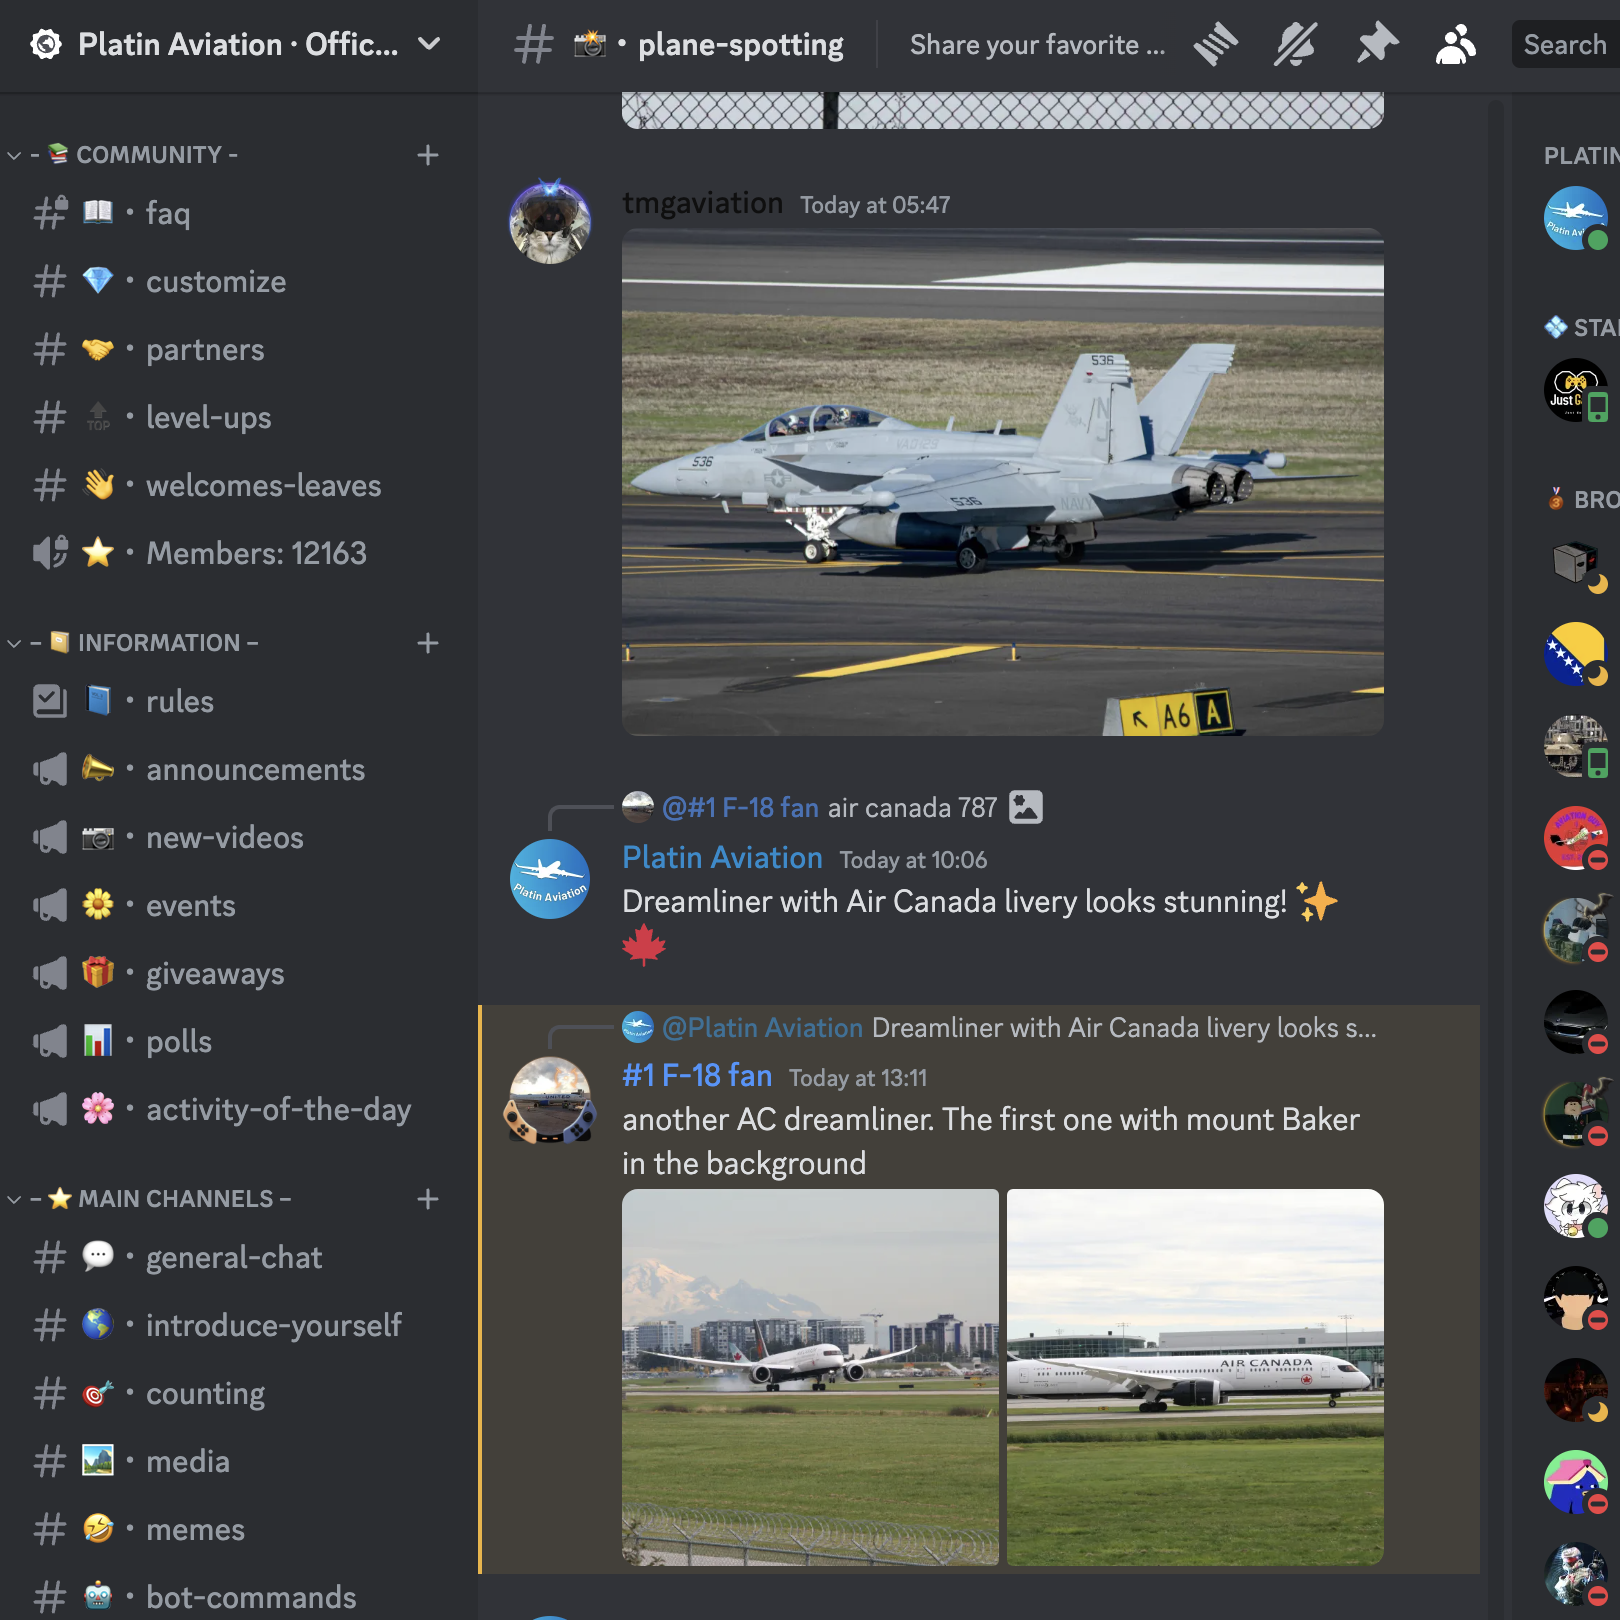Go to the media channel

point(239,1462)
